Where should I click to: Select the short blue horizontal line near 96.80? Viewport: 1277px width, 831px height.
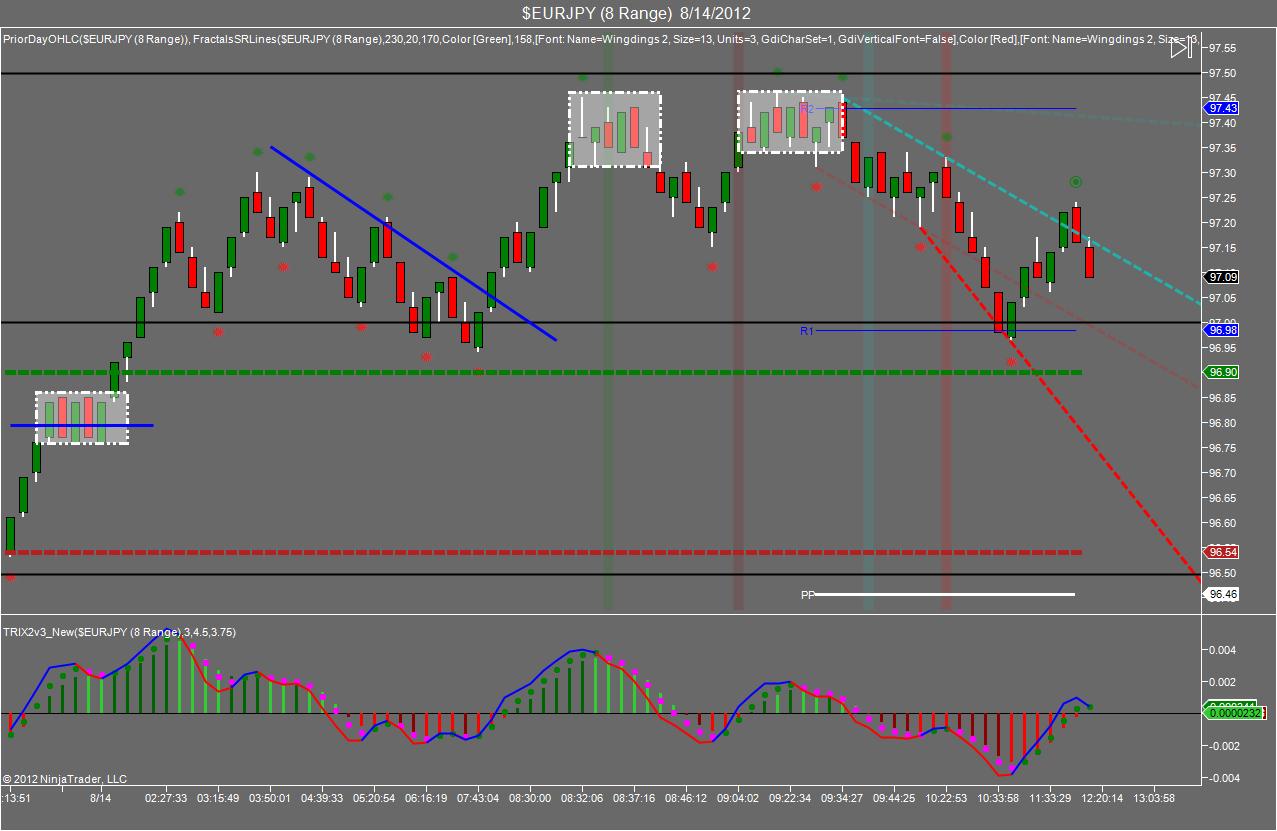[82, 425]
